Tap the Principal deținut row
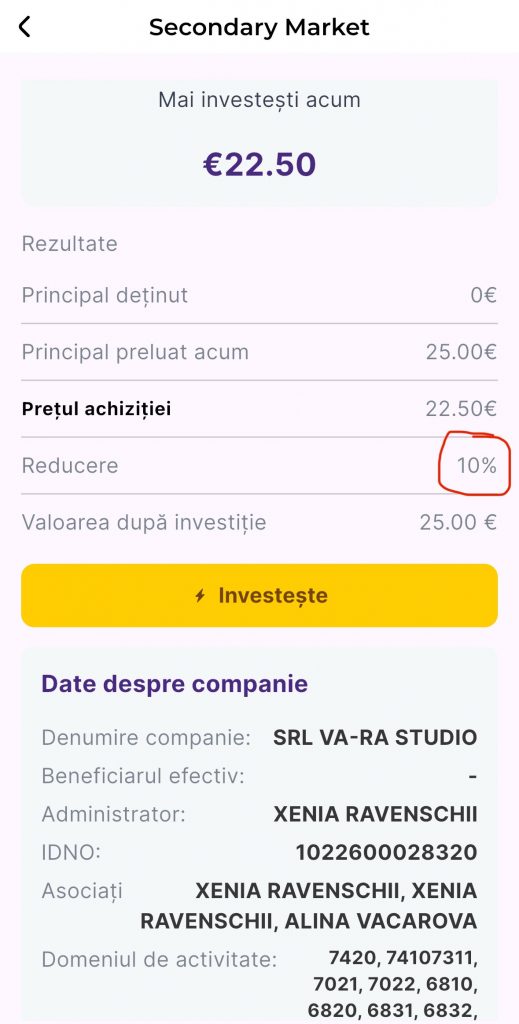Image resolution: width=519 pixels, height=1024 pixels. [x=259, y=295]
